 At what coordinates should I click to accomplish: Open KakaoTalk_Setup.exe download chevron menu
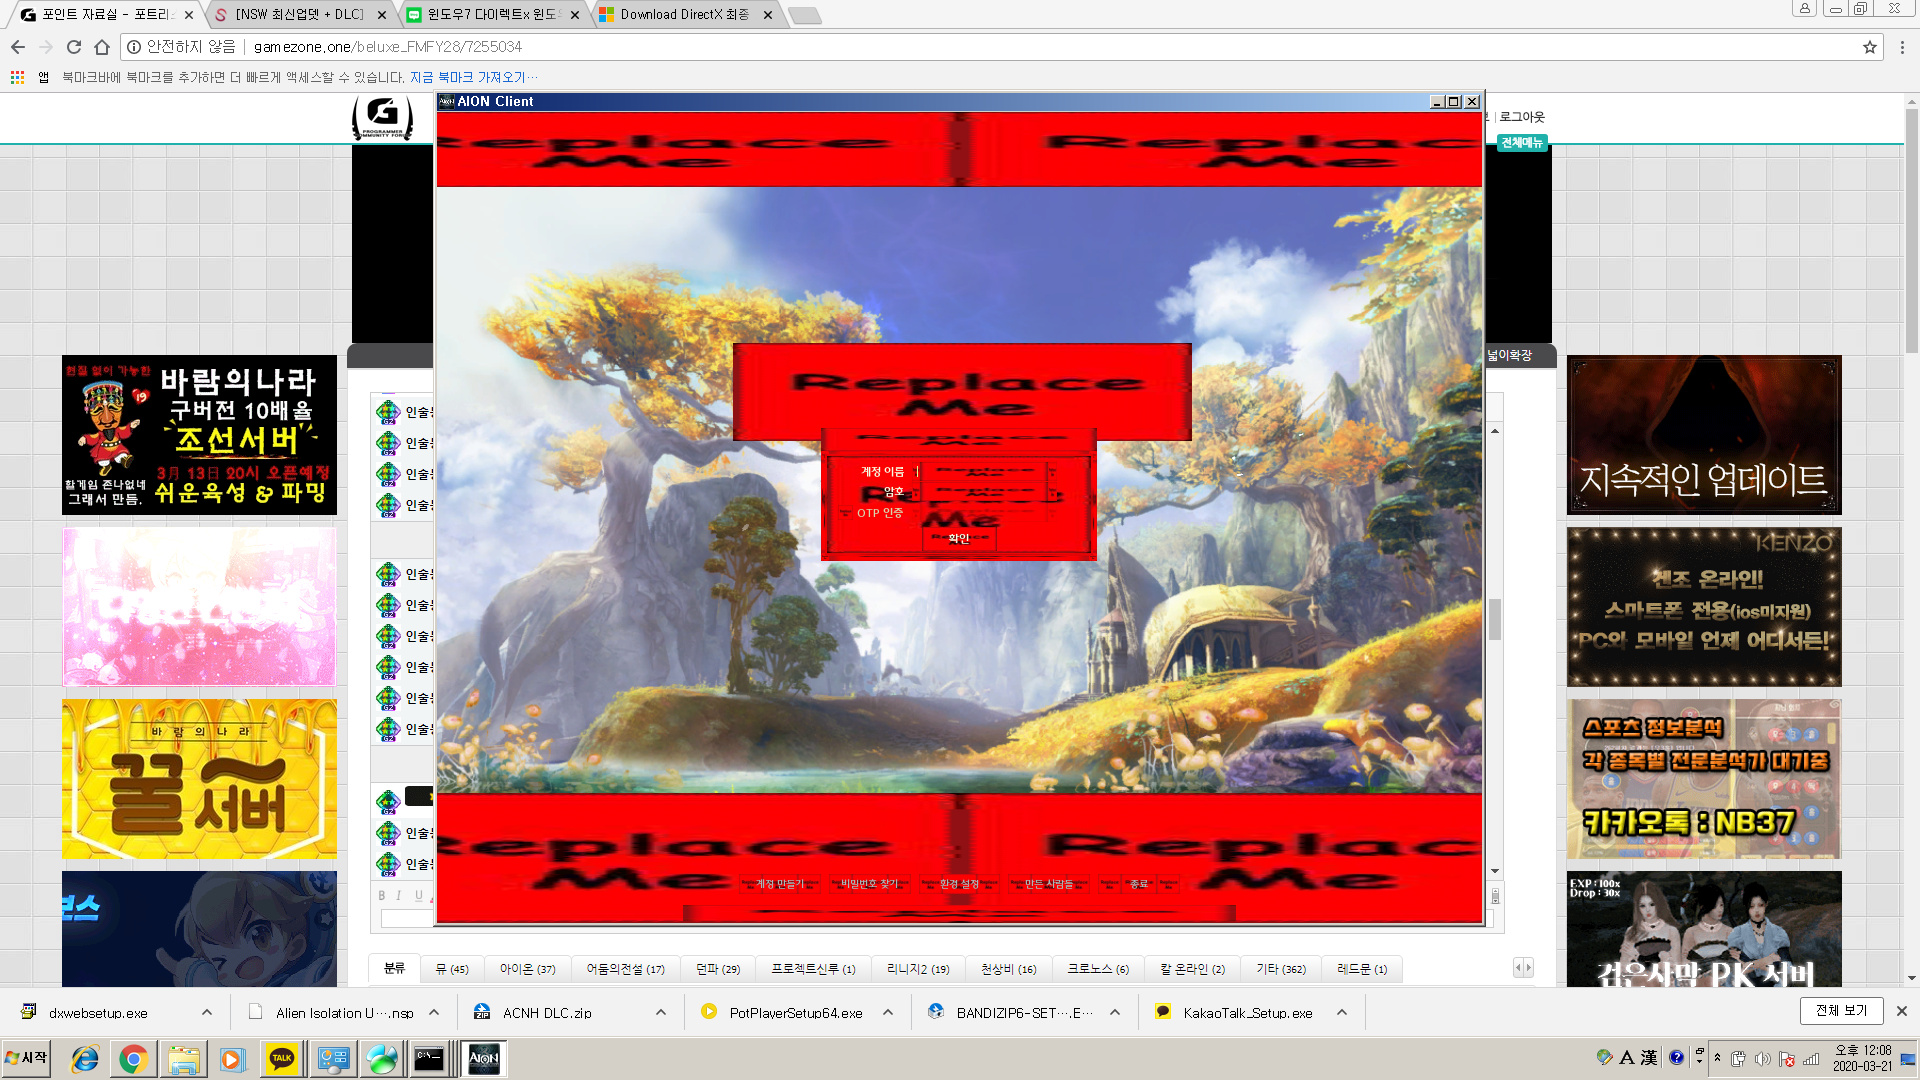[x=1342, y=1012]
